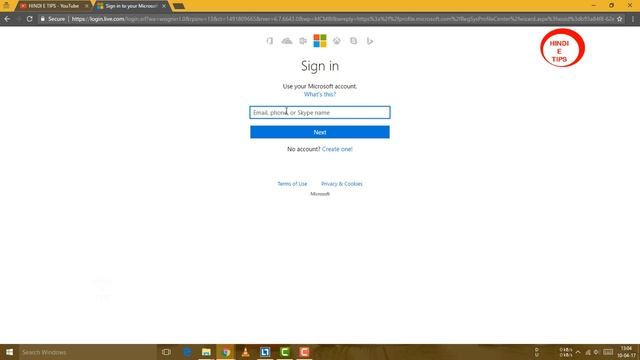Open the Terms of Use link
Image resolution: width=640 pixels, height=360 pixels.
click(292, 184)
